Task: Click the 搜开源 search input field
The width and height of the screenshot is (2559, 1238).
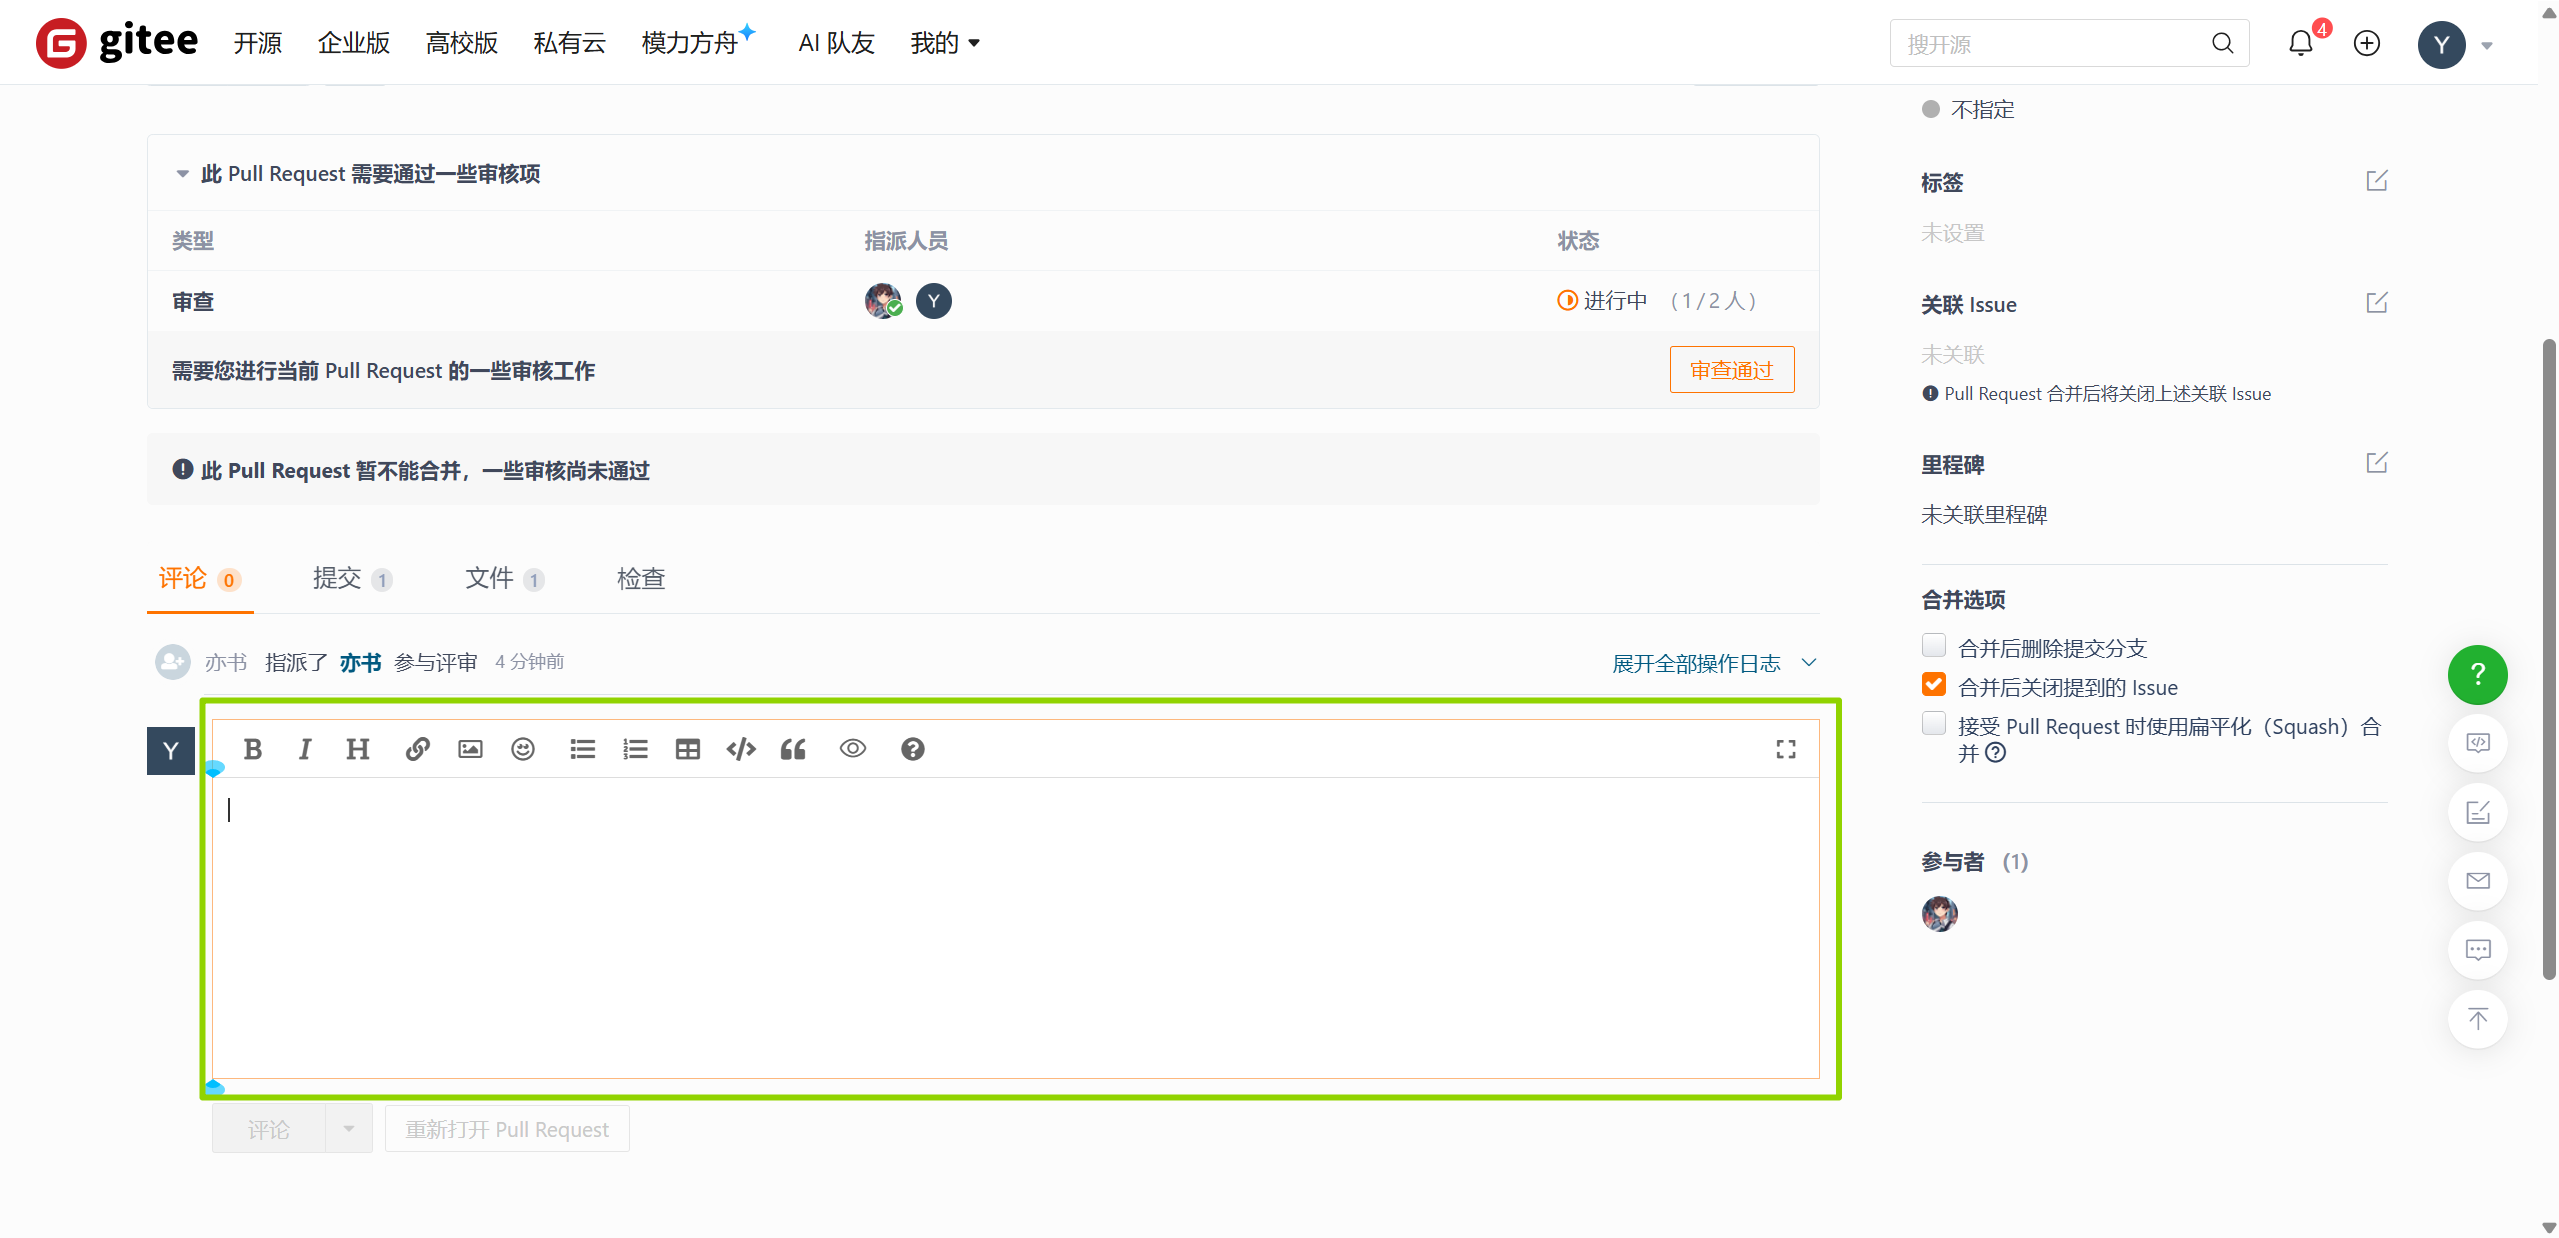Action: 2050,44
